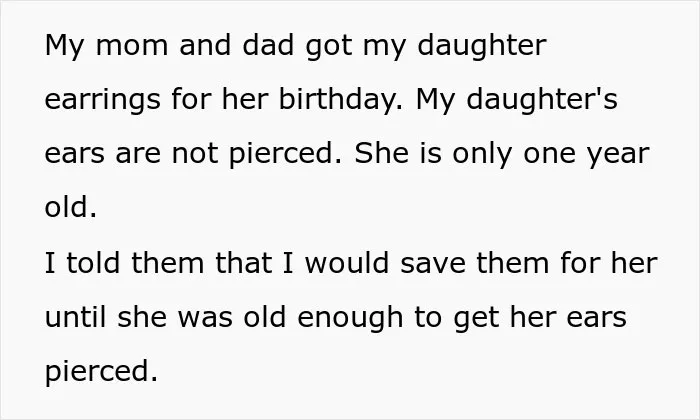
Task: Click "pierced." in the third line
Action: tap(286, 154)
